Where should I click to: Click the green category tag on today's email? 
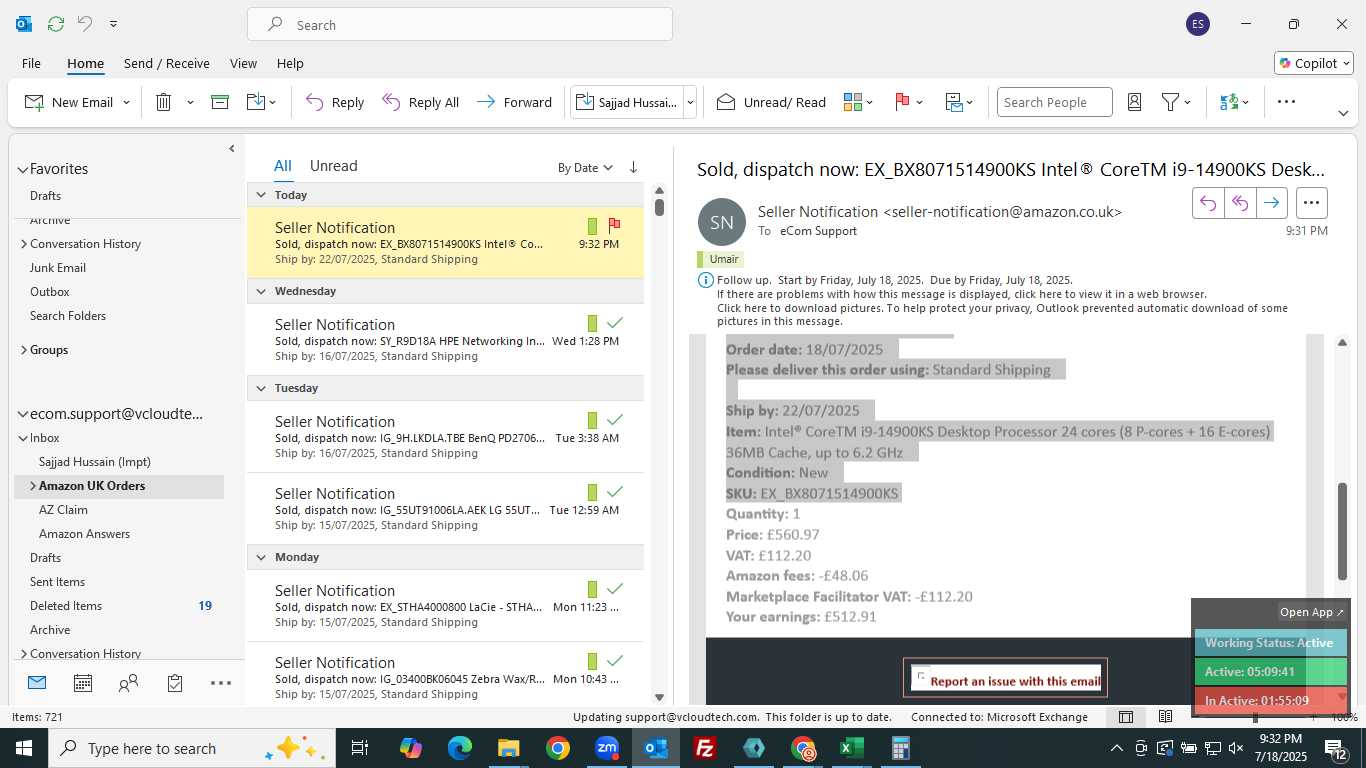[x=592, y=226]
